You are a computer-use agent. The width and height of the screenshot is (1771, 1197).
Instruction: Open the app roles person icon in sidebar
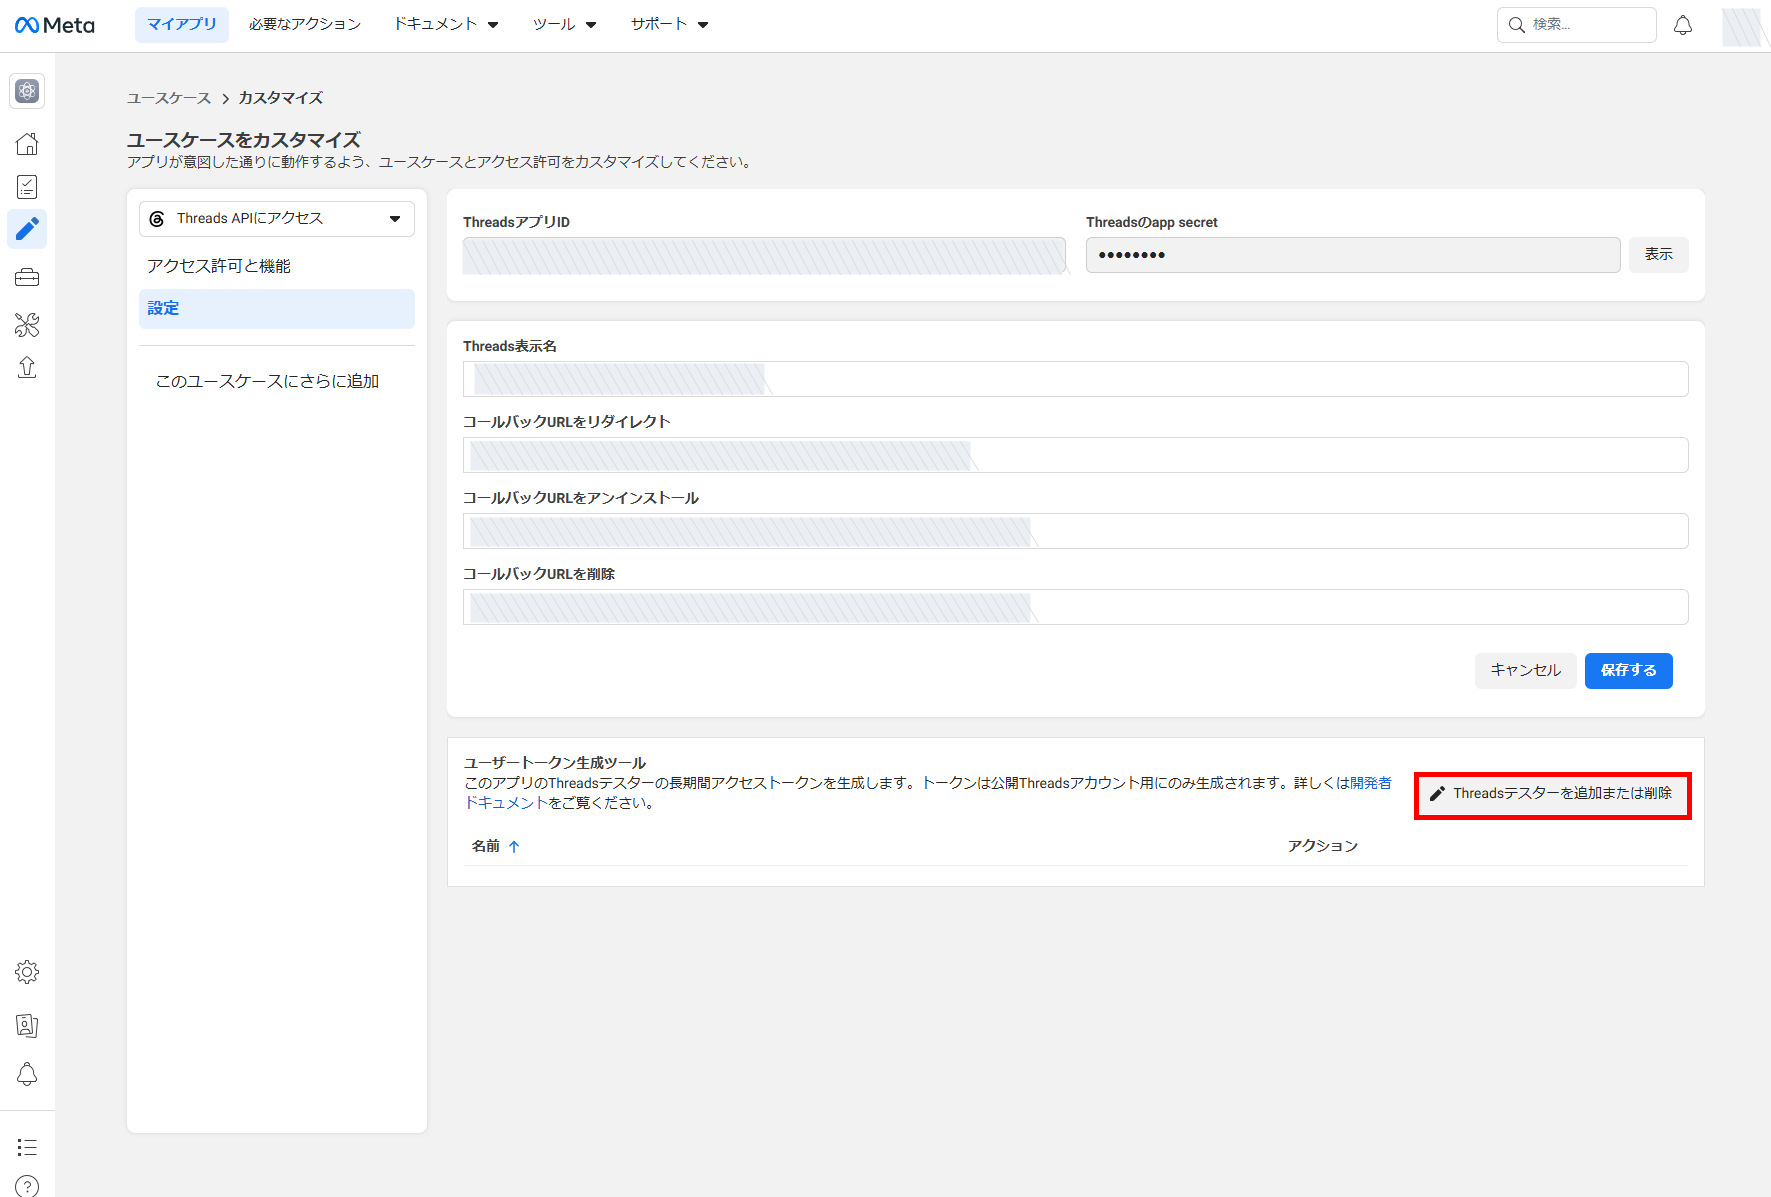coord(27,1025)
